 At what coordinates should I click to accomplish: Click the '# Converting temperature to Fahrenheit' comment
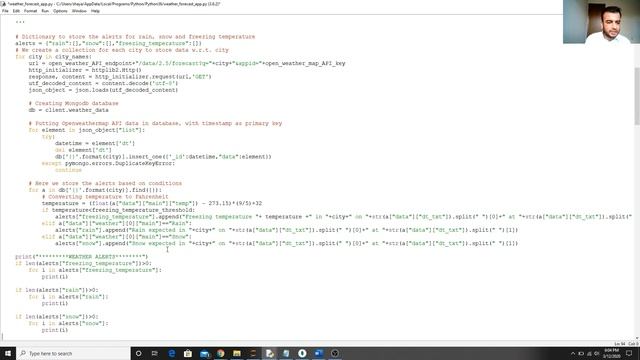(105, 197)
